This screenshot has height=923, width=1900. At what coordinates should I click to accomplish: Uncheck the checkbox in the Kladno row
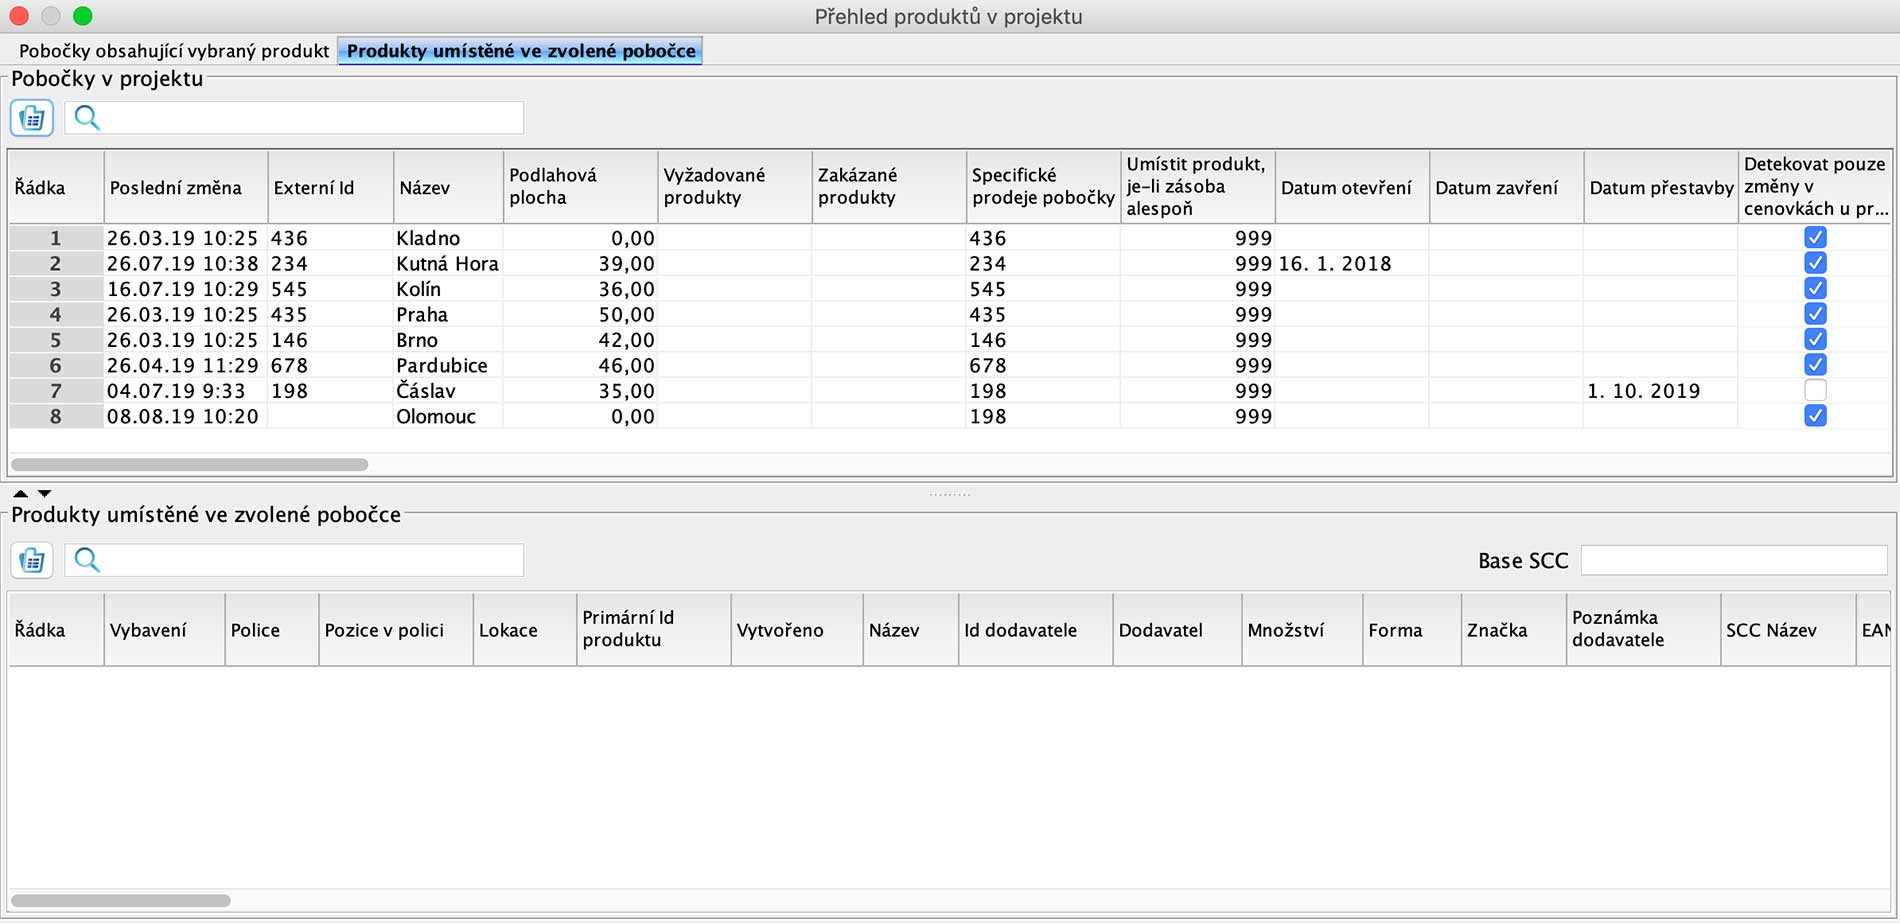click(x=1814, y=237)
